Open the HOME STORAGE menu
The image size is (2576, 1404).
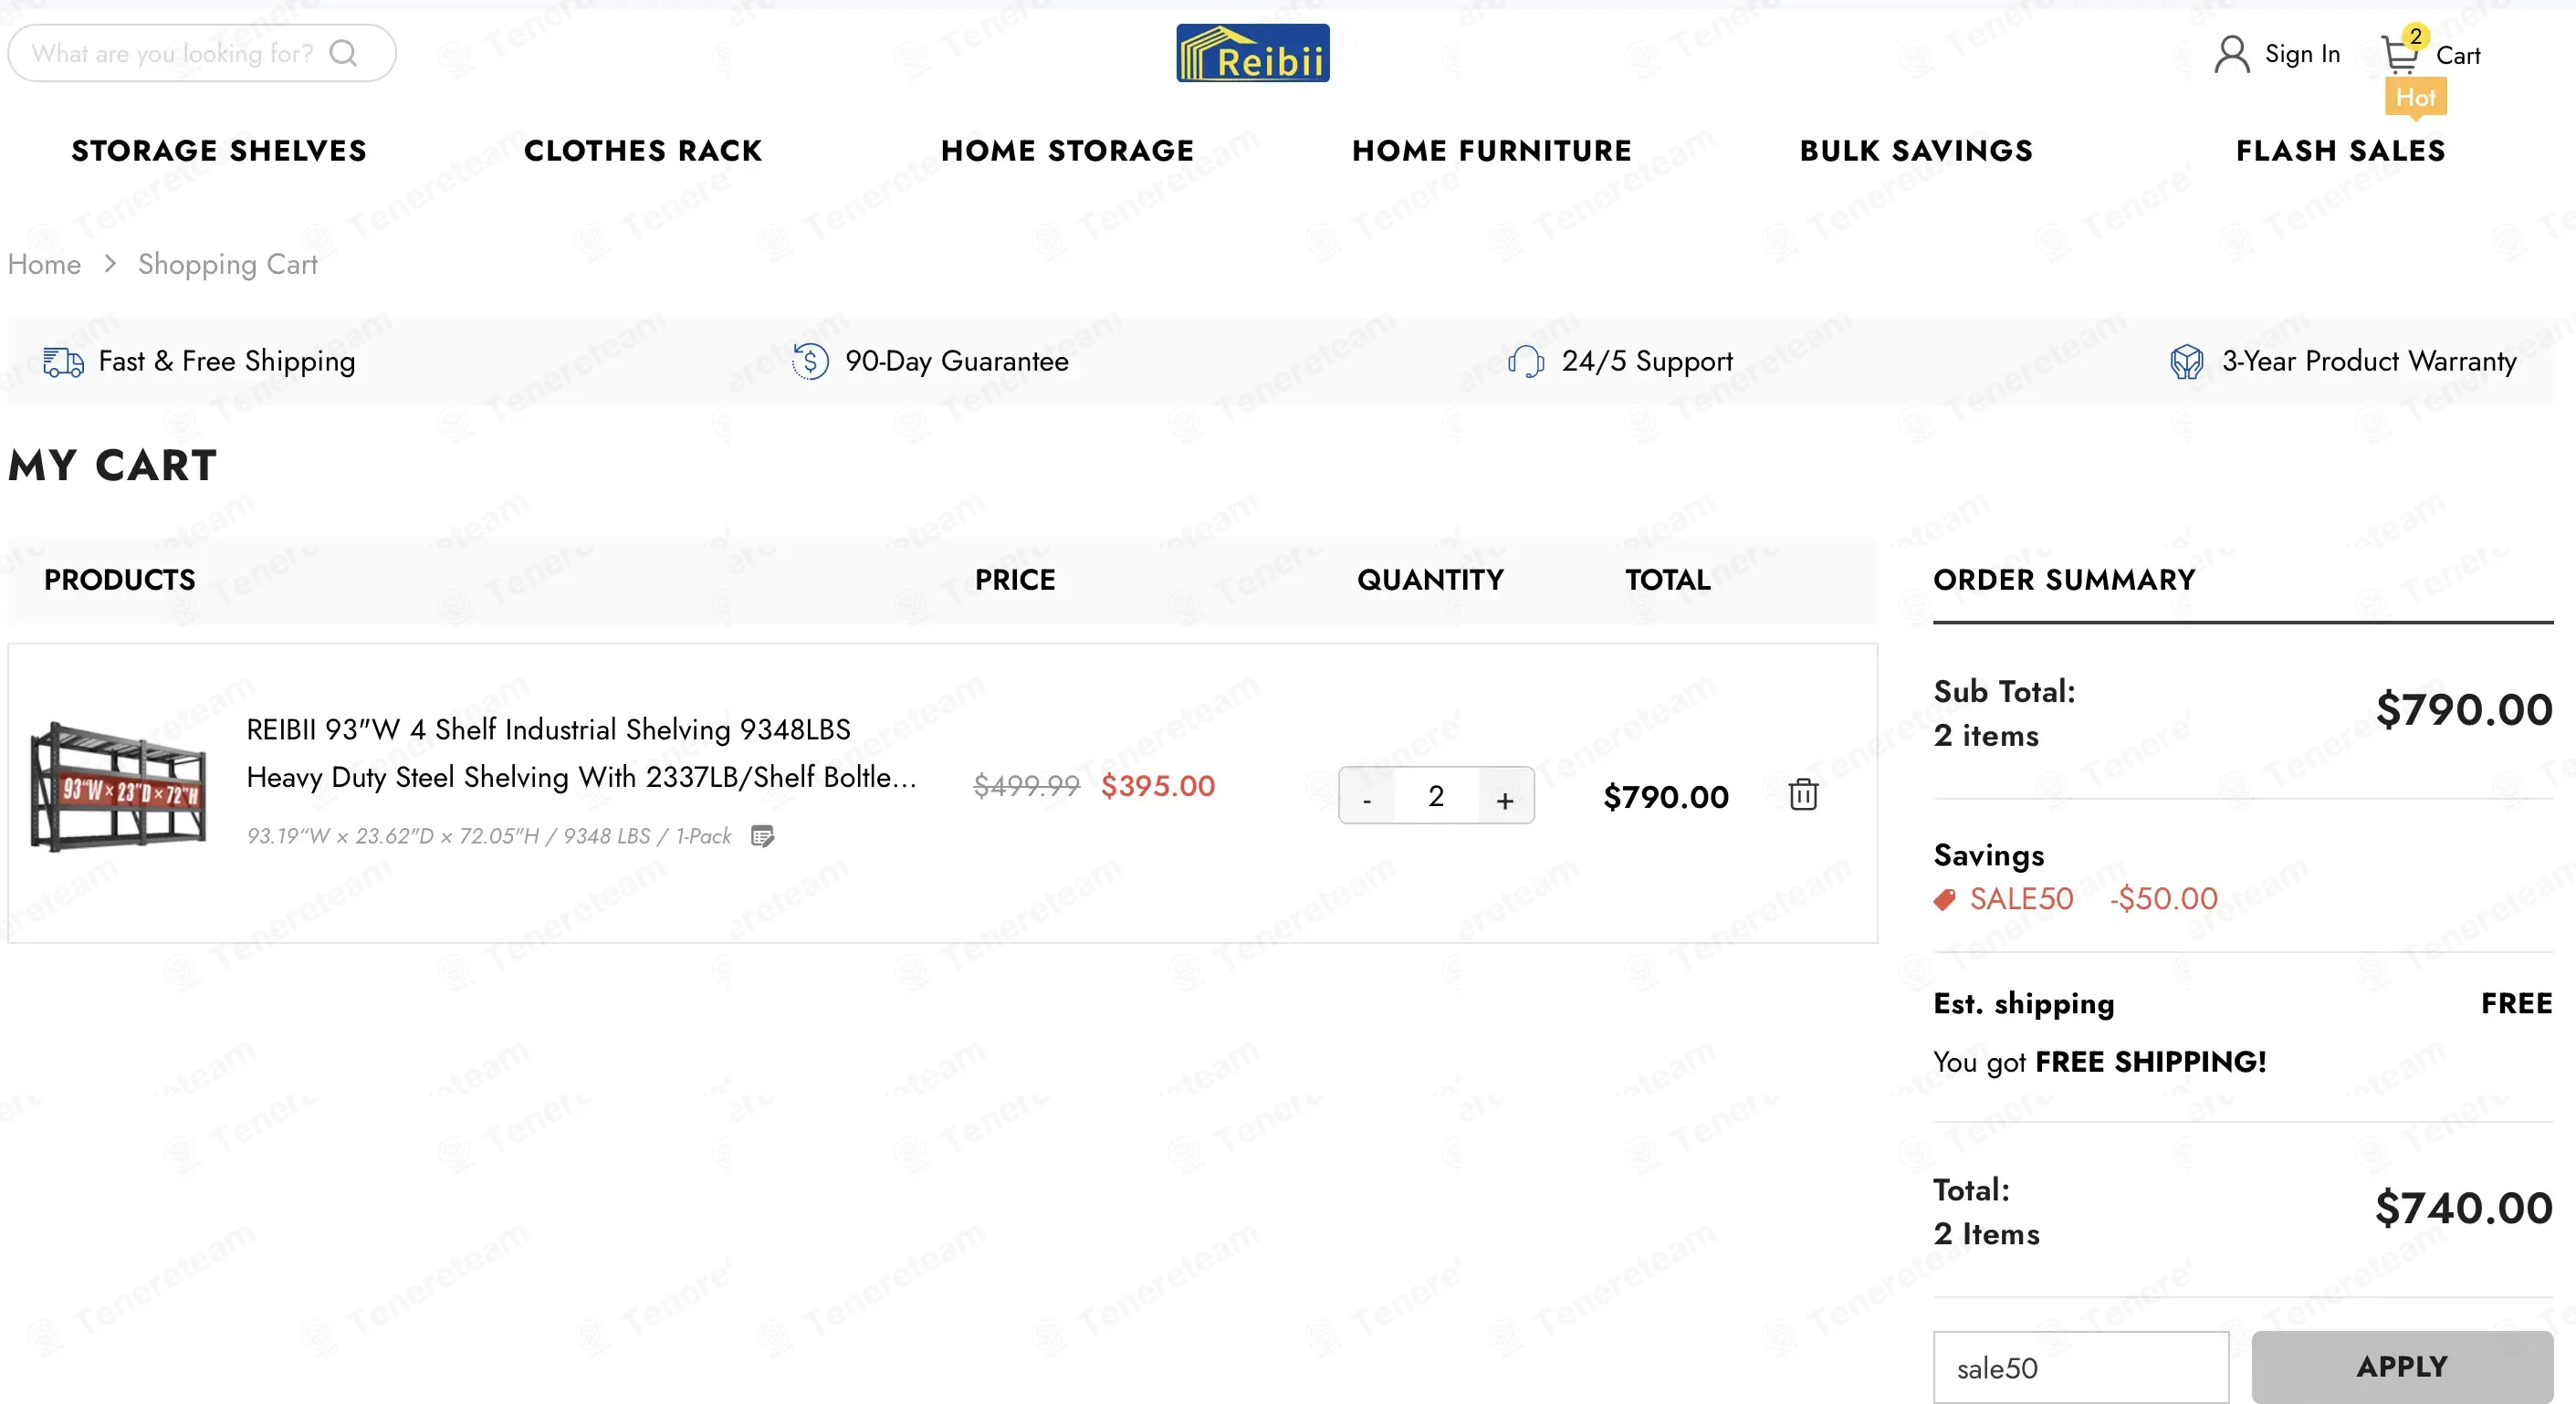(1067, 151)
